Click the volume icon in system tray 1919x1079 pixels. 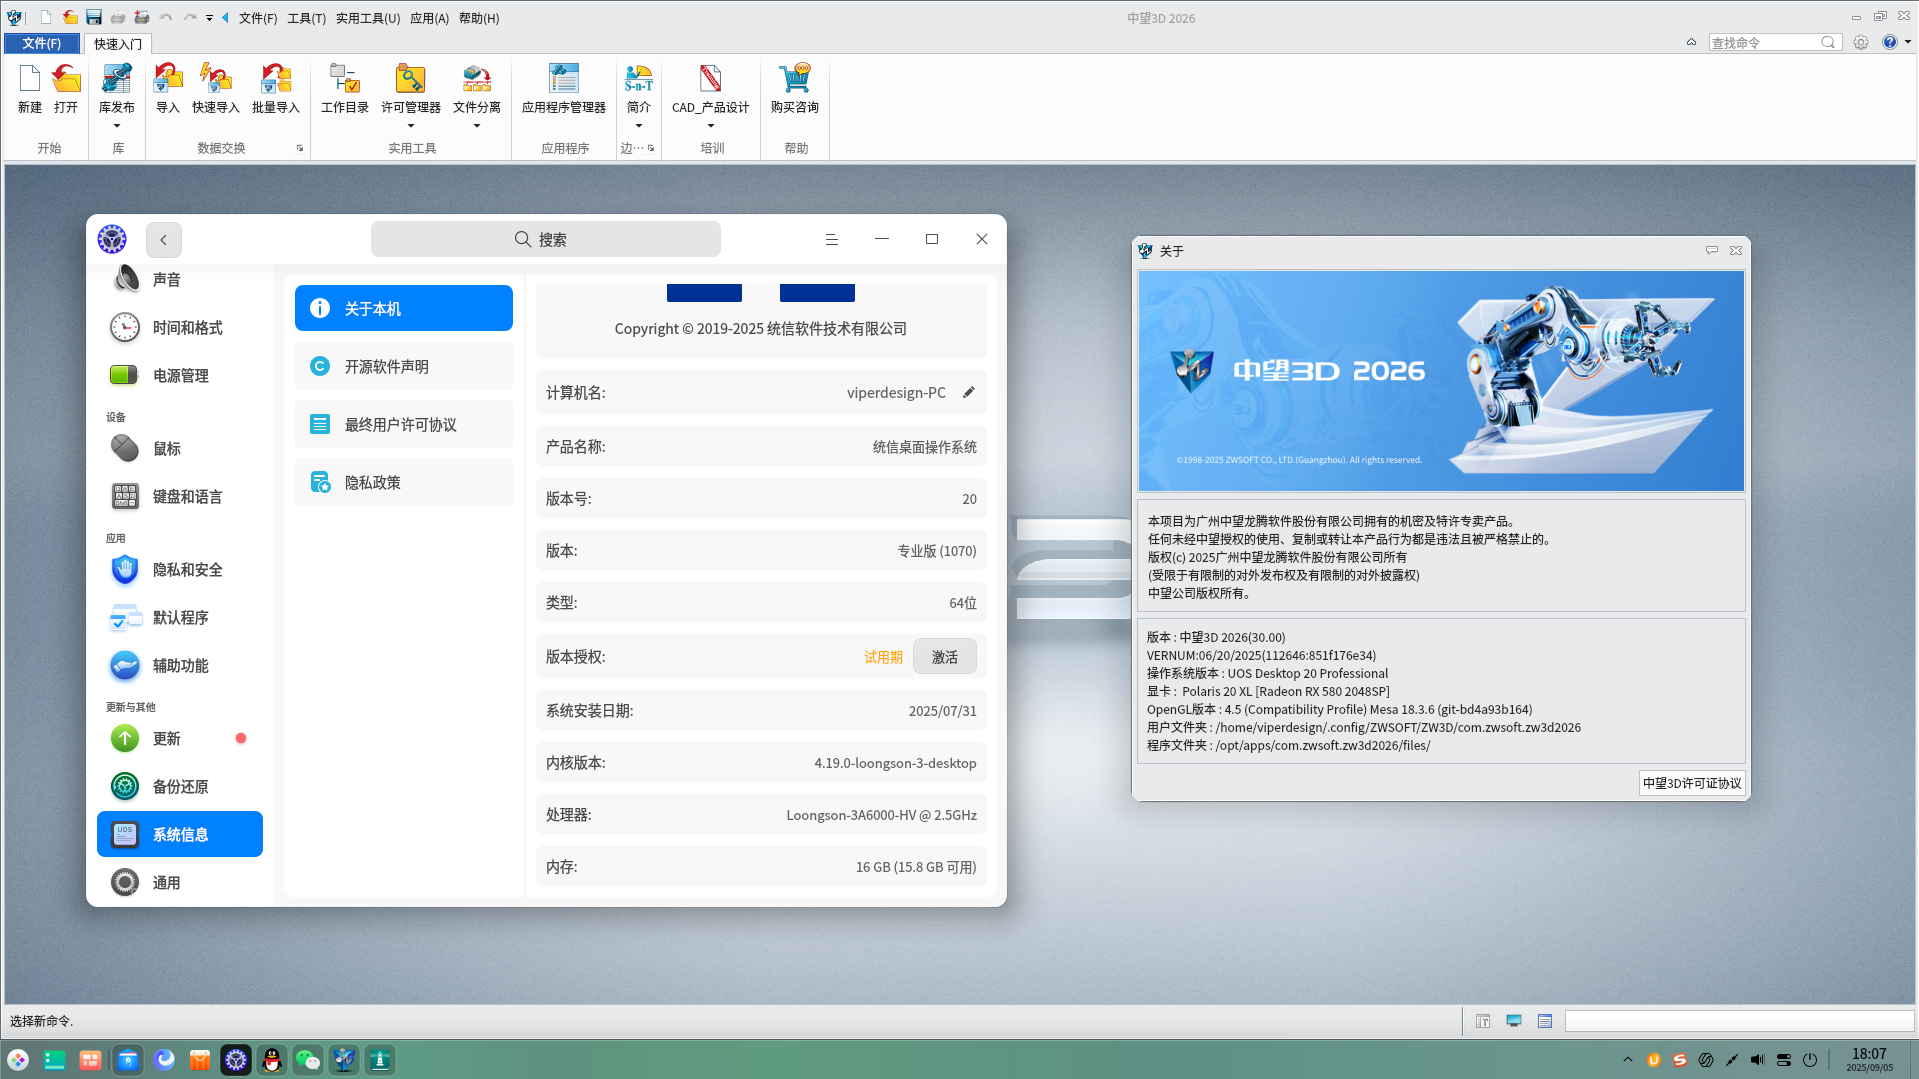click(1757, 1060)
